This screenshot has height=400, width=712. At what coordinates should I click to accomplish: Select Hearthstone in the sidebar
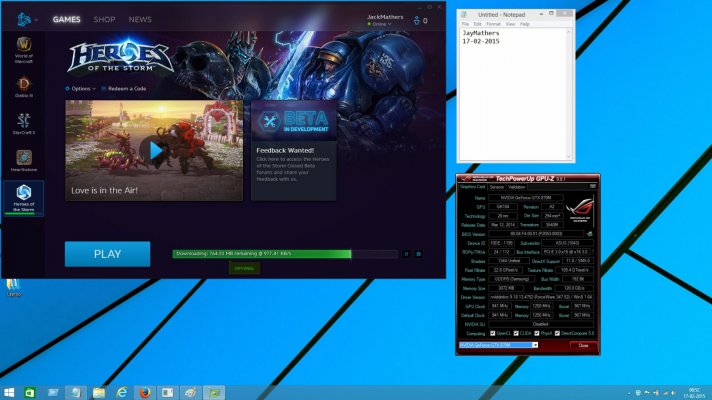[x=24, y=161]
